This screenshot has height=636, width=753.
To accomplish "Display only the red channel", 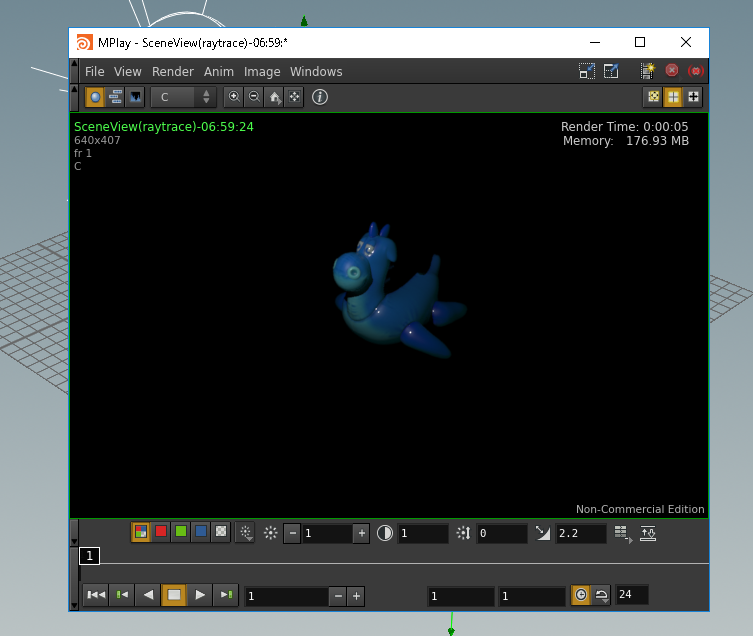I will pos(161,532).
